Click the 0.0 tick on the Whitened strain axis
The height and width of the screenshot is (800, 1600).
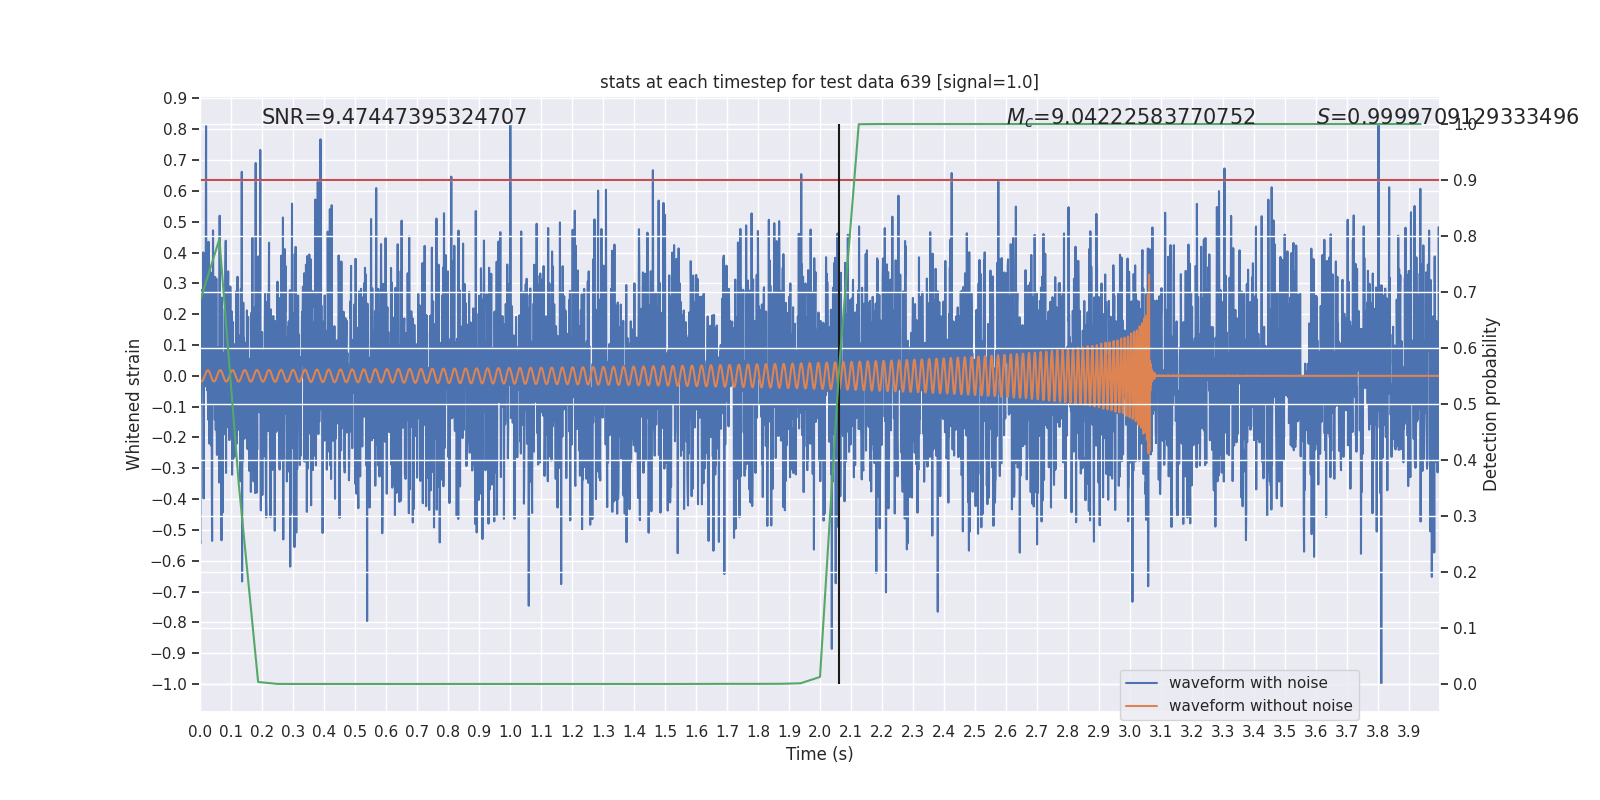175,376
